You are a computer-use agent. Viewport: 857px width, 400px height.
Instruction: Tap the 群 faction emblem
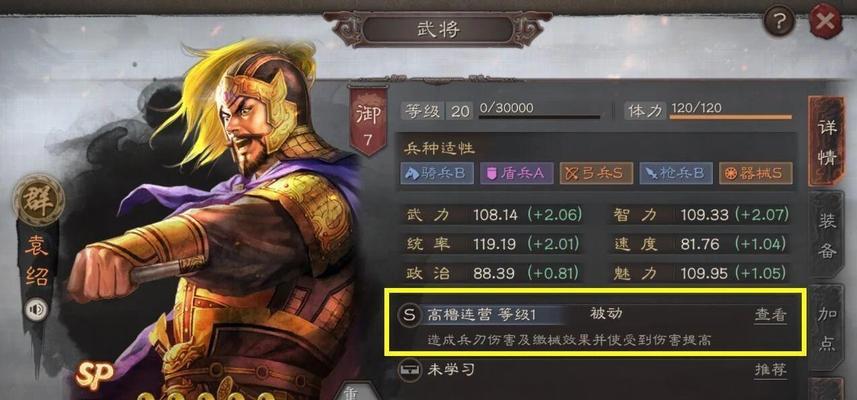click(x=38, y=201)
